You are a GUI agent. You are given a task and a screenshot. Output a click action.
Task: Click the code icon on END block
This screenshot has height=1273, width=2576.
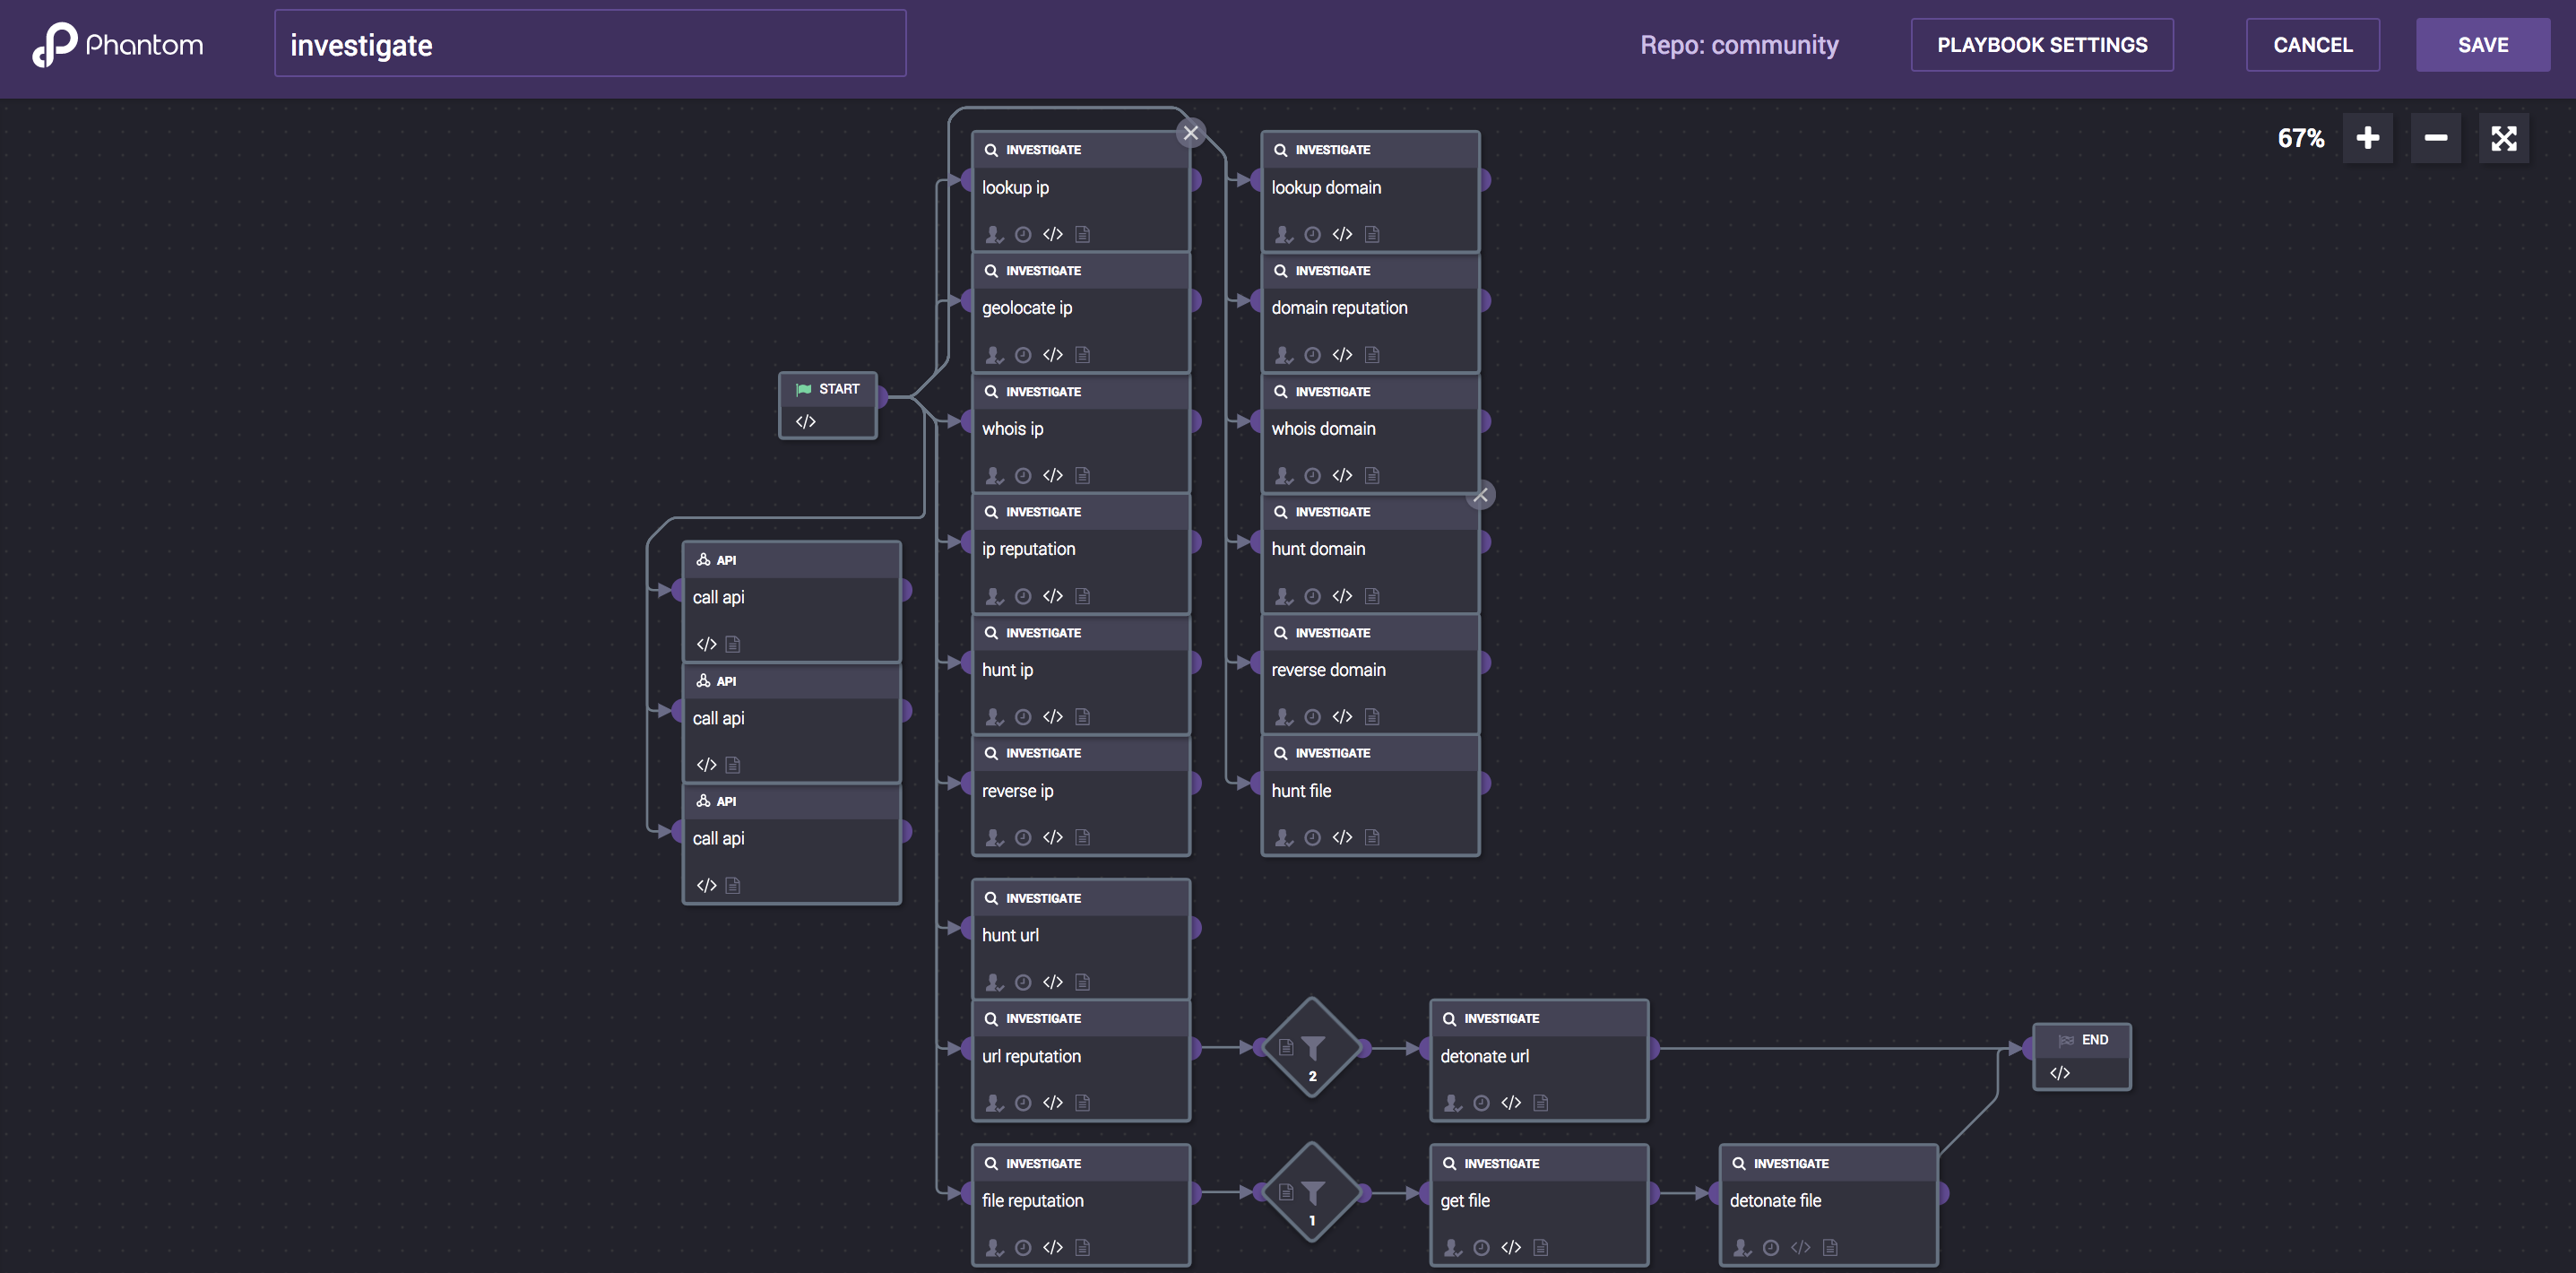2059,1073
